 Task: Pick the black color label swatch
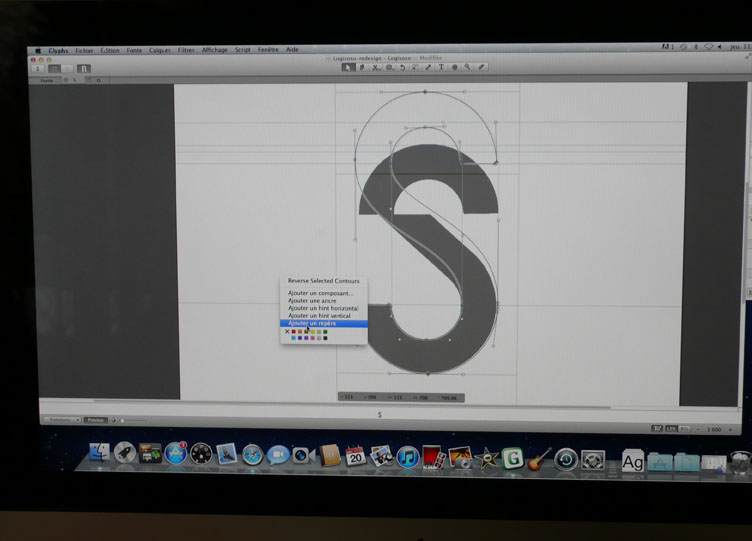coord(326,338)
